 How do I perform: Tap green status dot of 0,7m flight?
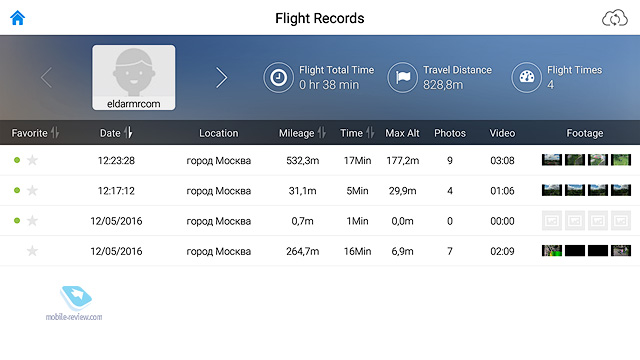pos(17,220)
